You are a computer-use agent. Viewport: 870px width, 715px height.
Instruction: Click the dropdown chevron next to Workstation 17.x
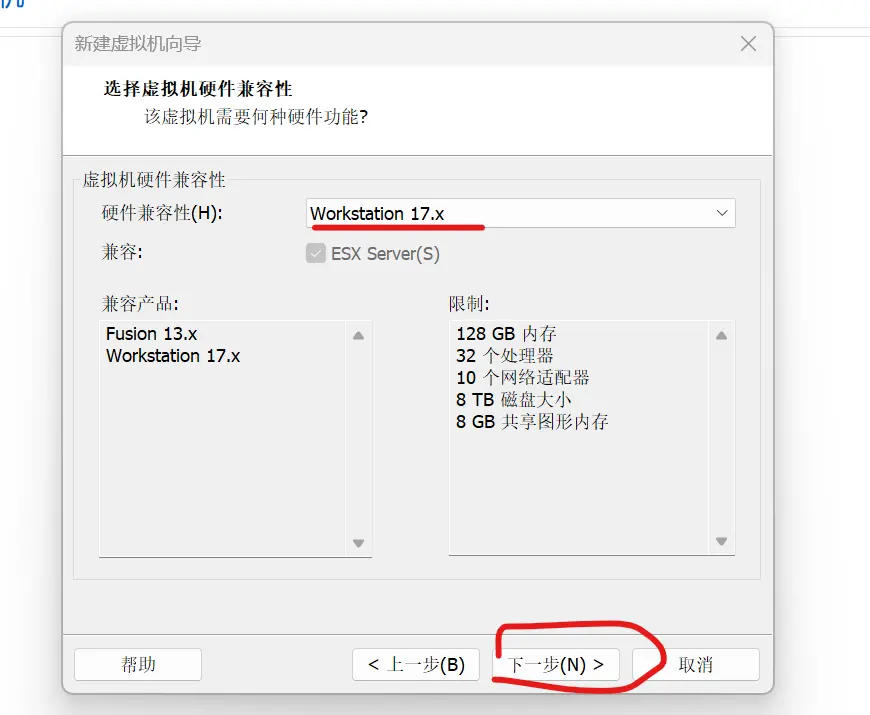[722, 213]
